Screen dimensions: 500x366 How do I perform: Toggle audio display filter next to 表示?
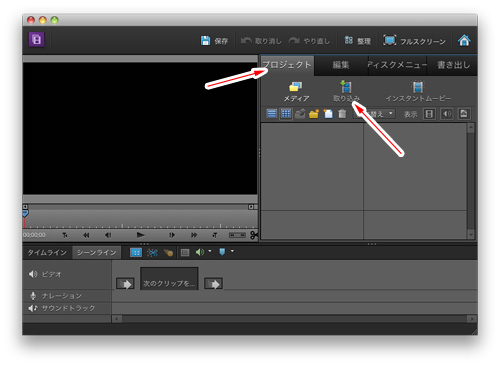[x=447, y=114]
